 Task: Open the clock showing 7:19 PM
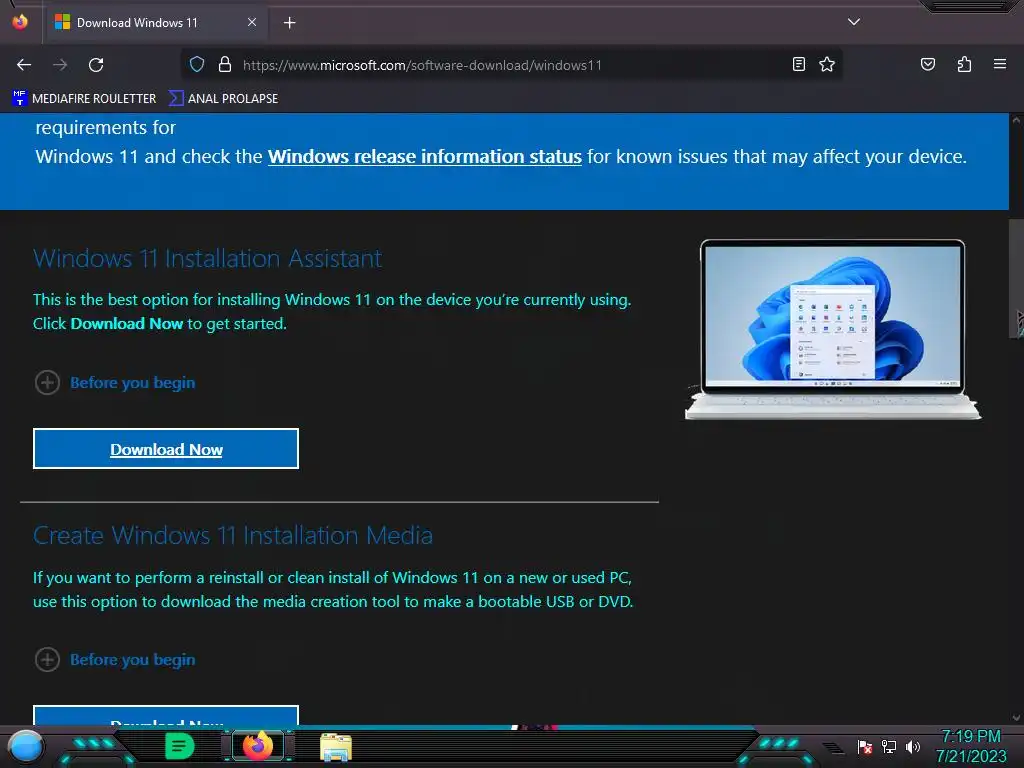[x=971, y=746]
